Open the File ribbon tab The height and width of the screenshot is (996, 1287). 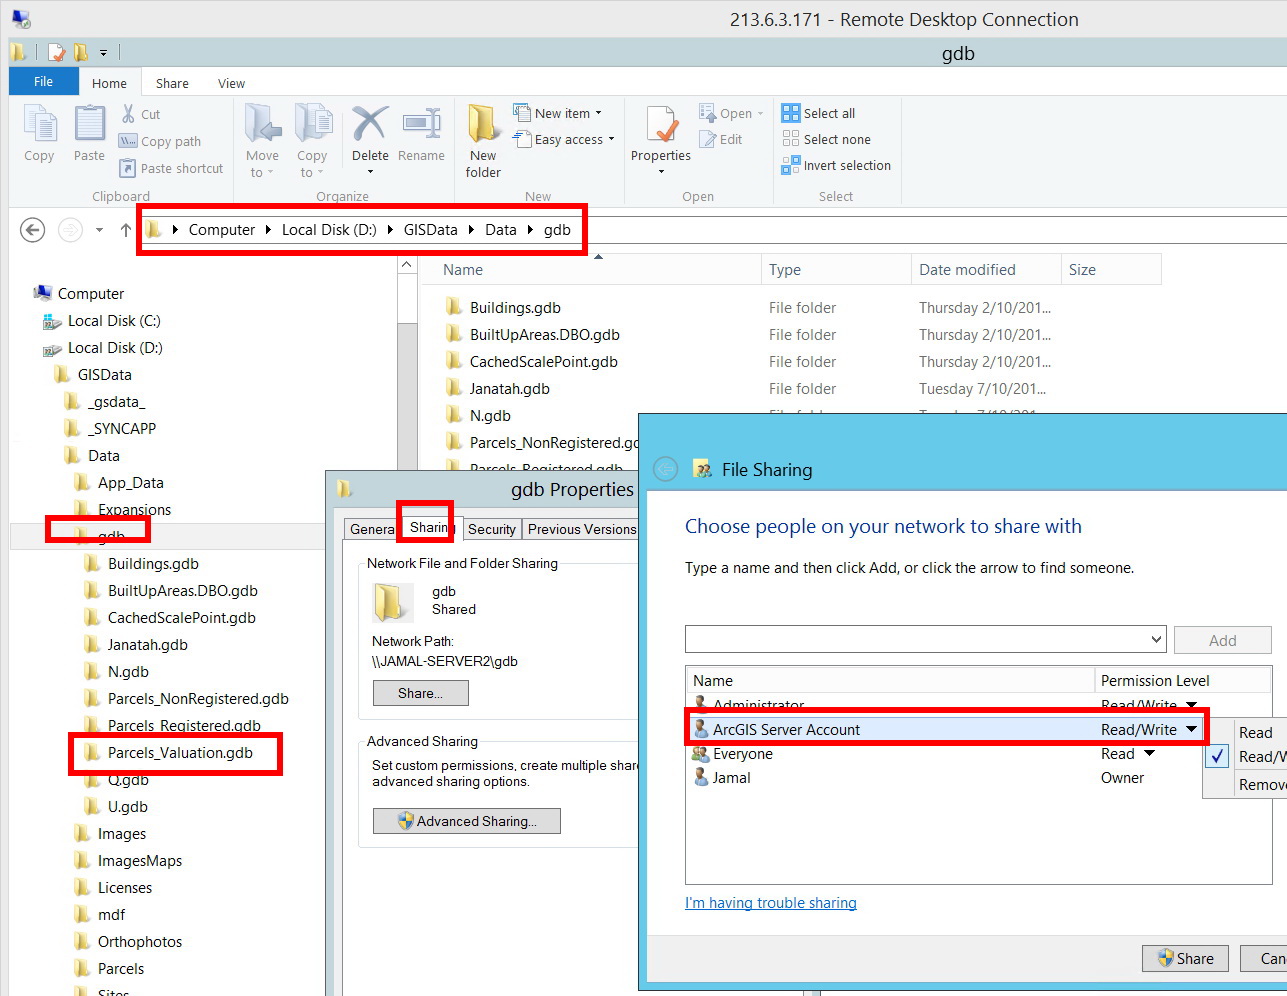(x=43, y=82)
